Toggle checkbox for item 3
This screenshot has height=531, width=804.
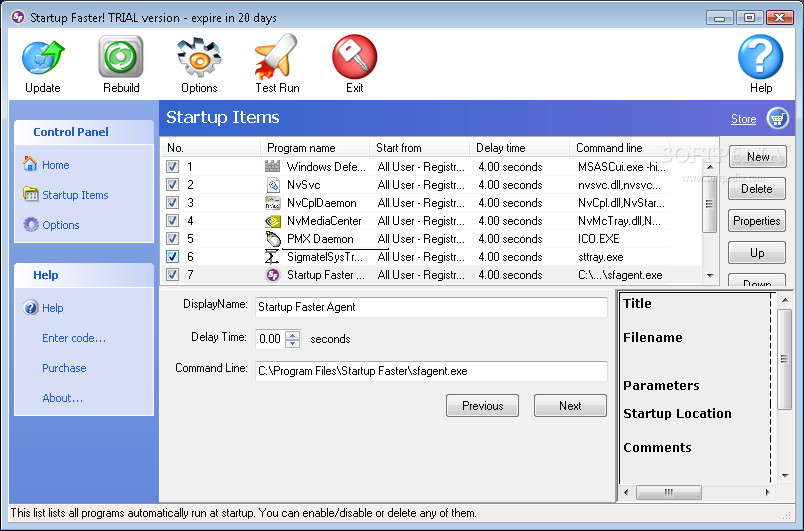[172, 202]
